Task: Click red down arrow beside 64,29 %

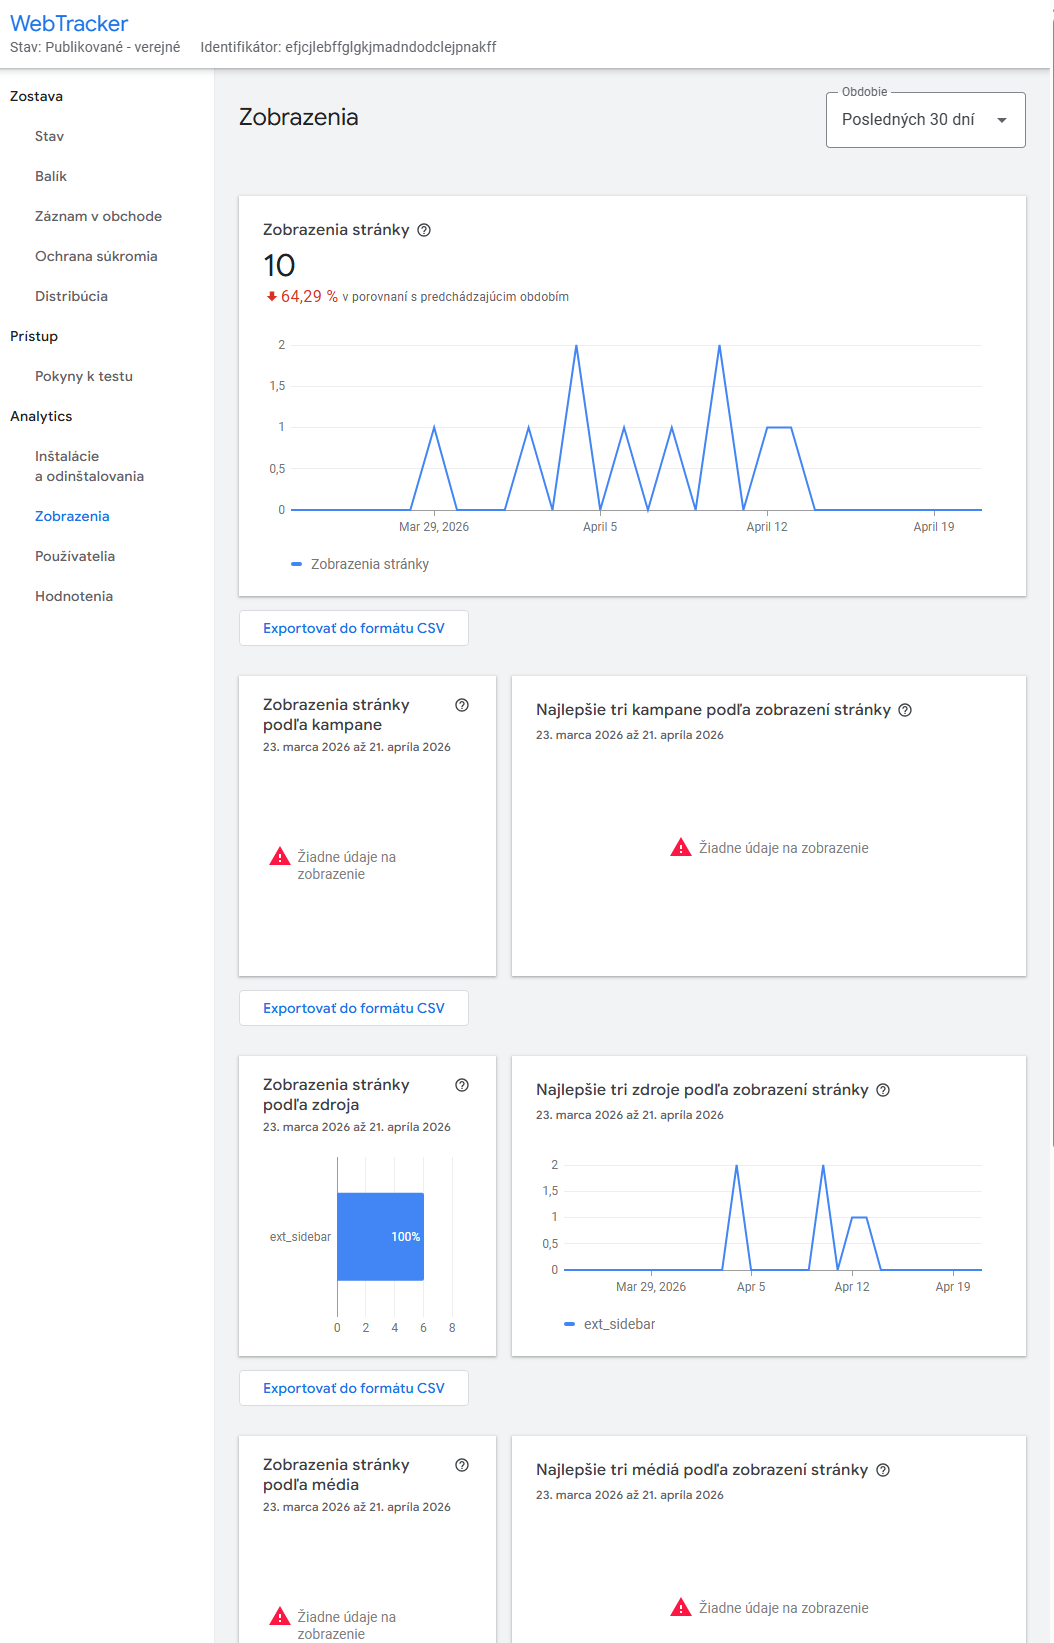Action: pyautogui.click(x=271, y=297)
